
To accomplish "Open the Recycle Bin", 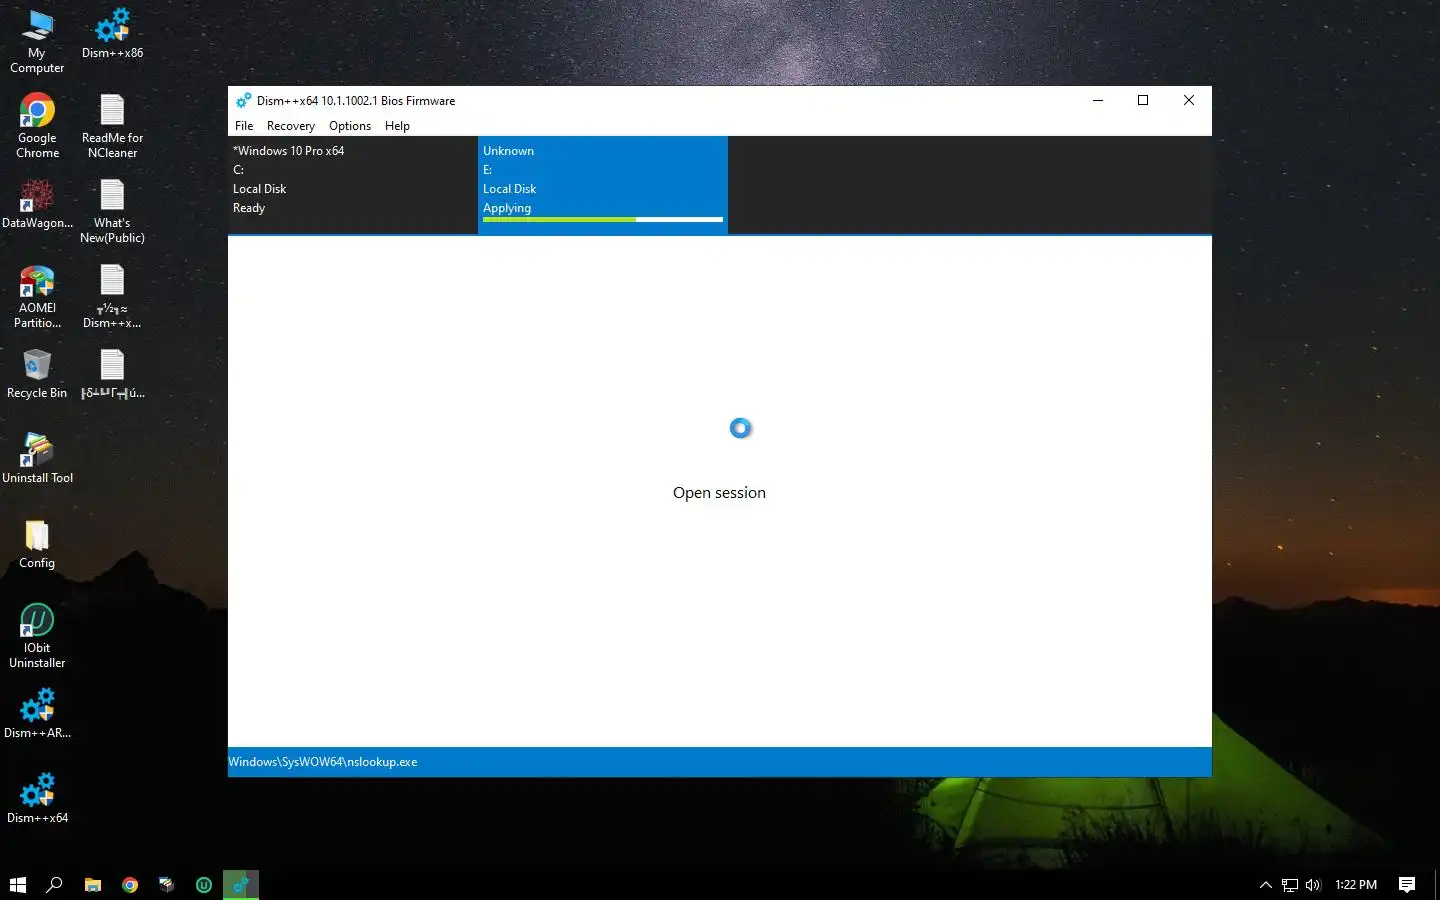I will click(37, 374).
